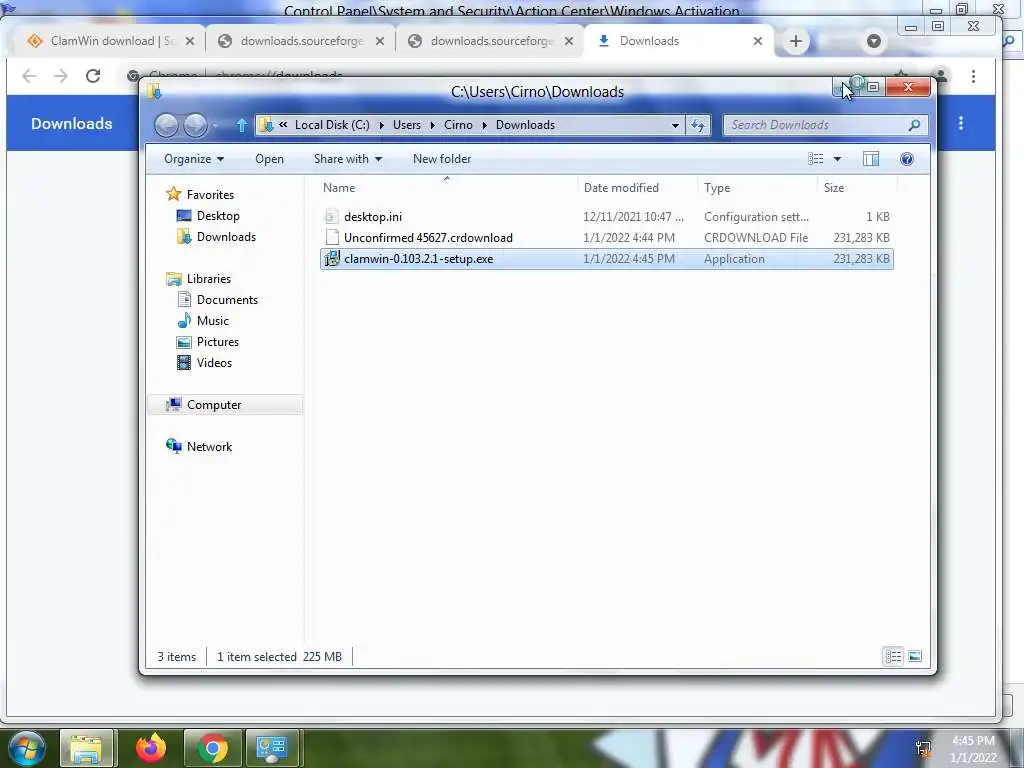This screenshot has height=768, width=1024.
Task: Open the Windows Start orb
Action: (x=26, y=748)
